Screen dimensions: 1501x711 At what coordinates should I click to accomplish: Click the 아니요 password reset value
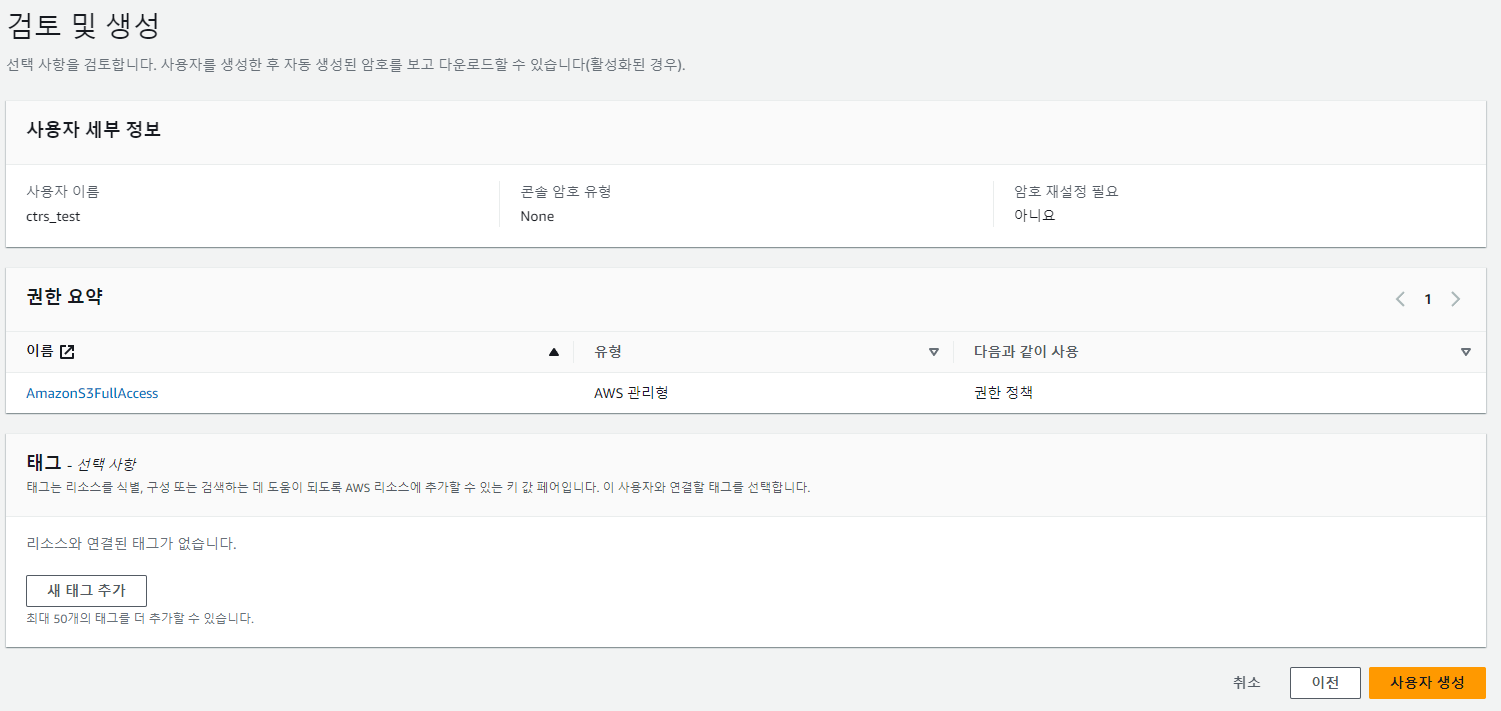tap(1035, 215)
